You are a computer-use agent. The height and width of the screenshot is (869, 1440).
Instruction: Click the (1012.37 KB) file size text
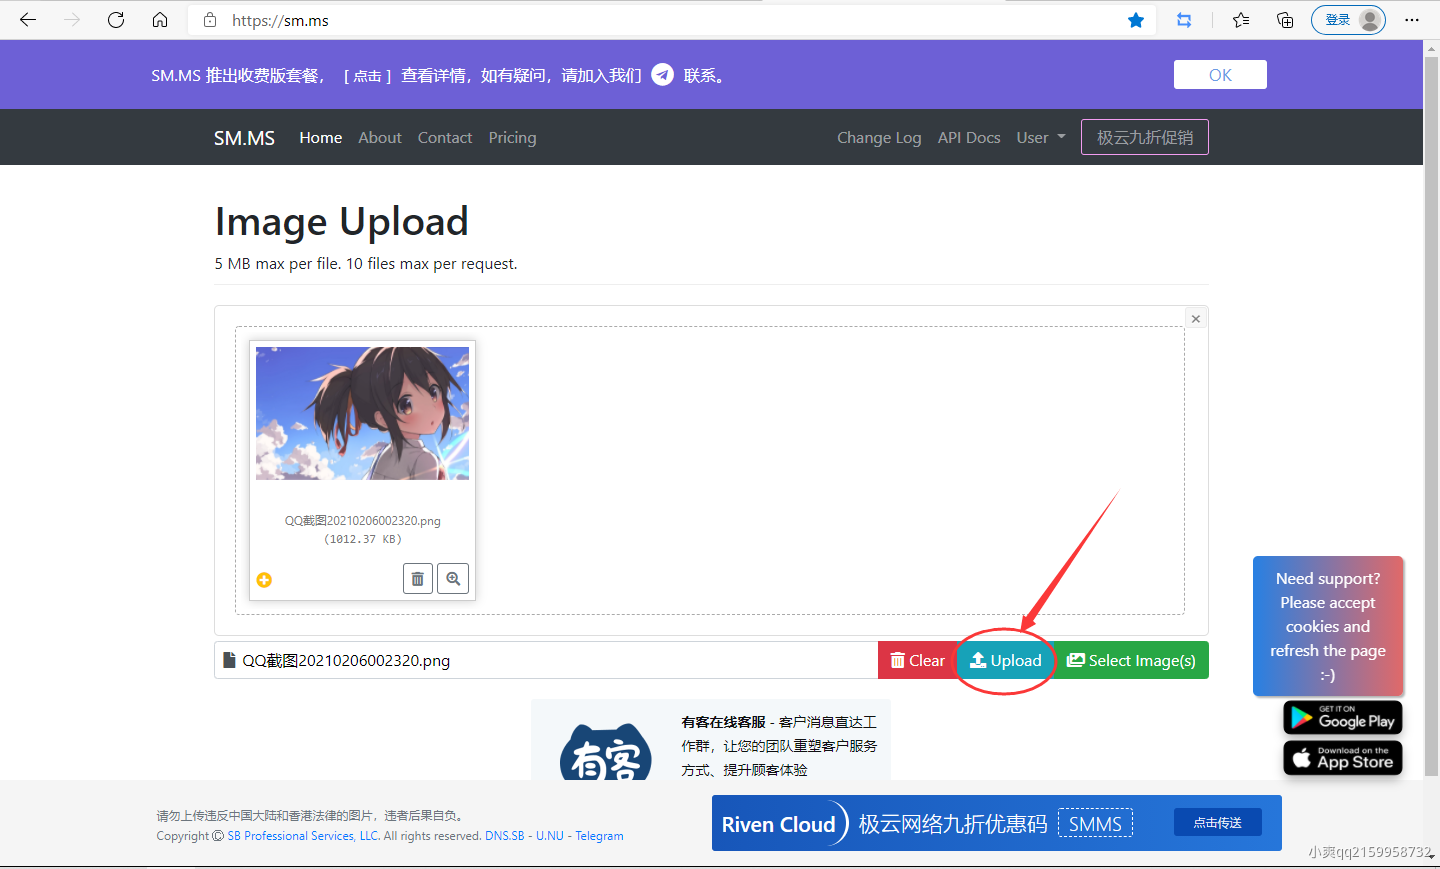tap(362, 539)
